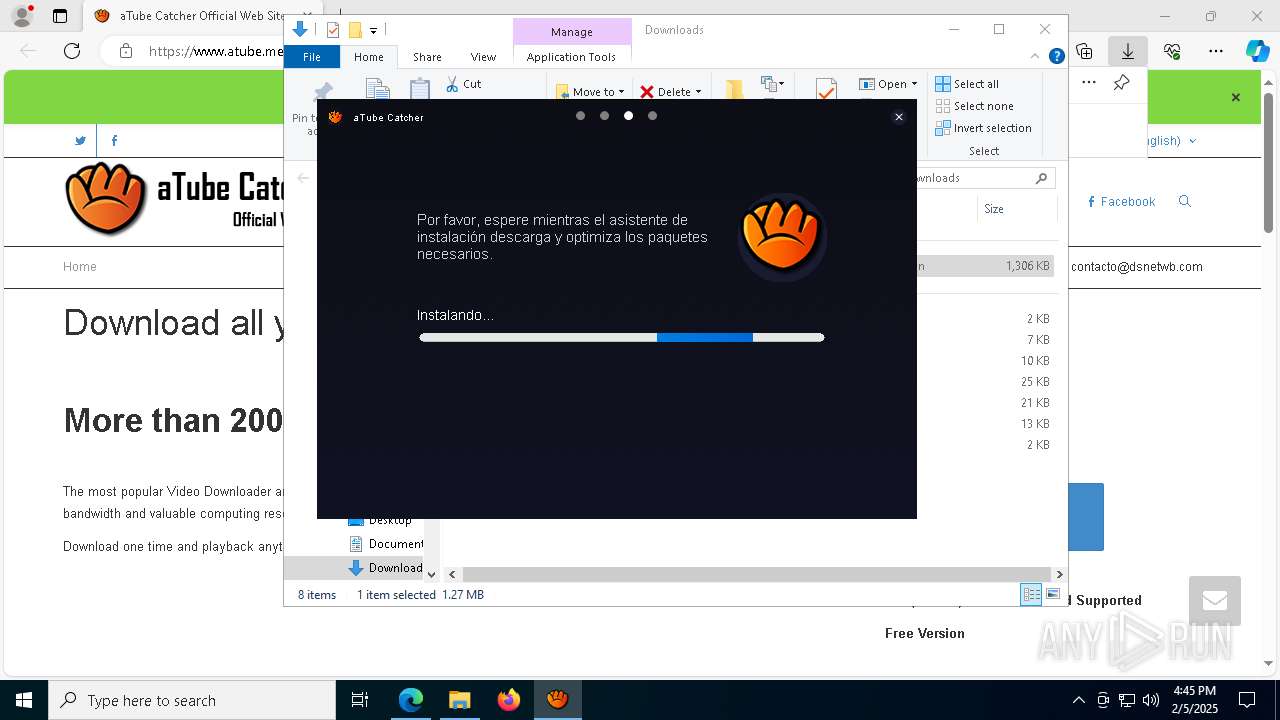Dismiss green banner with X
This screenshot has height=720, width=1280.
point(1236,97)
